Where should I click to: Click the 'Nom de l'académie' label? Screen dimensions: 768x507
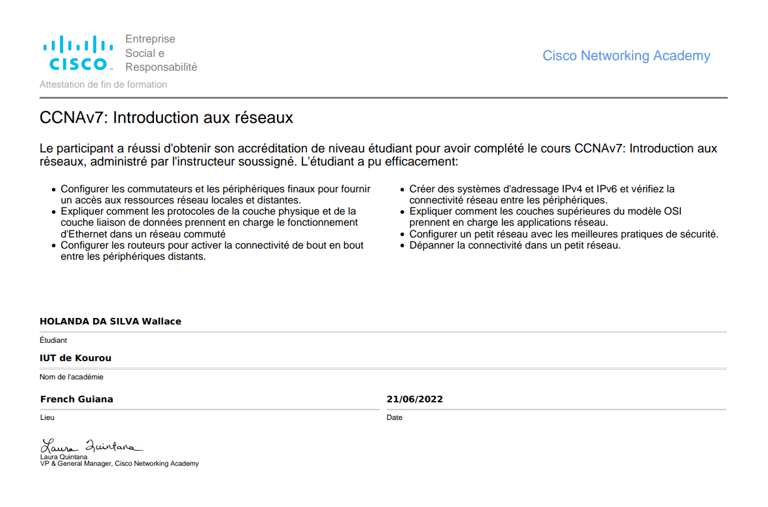72,377
